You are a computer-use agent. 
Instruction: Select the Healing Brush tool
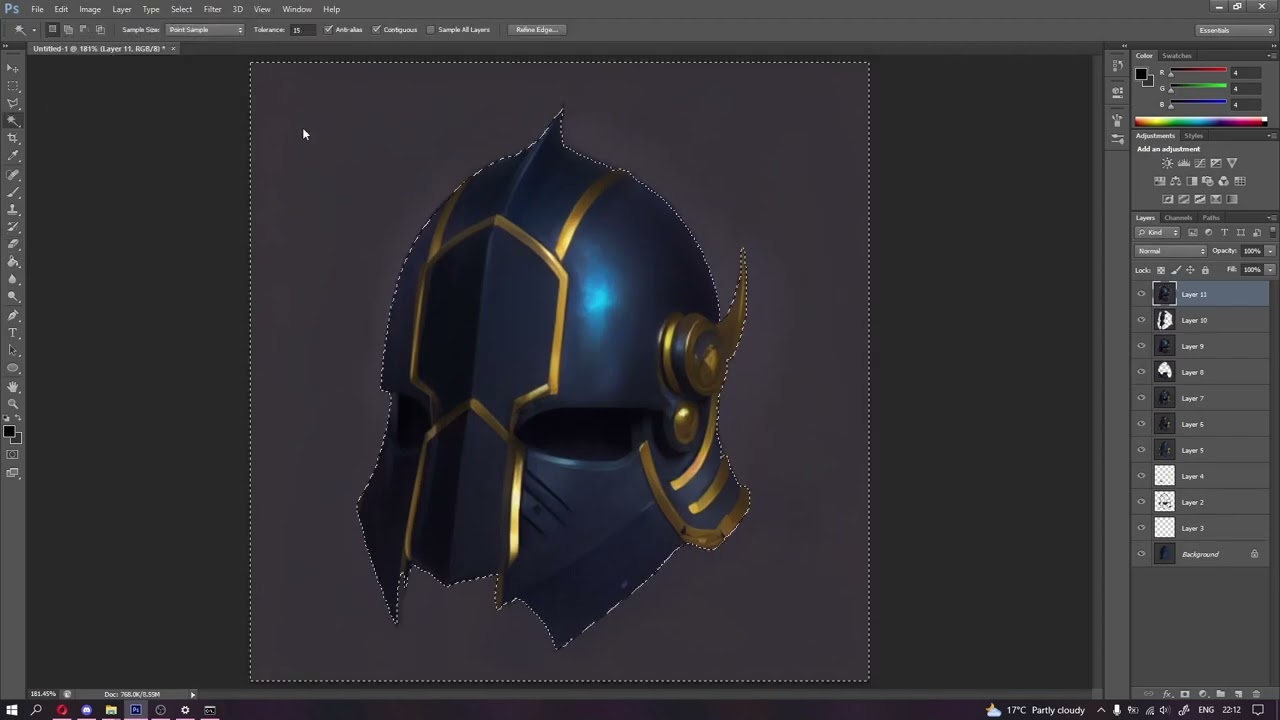click(13, 175)
